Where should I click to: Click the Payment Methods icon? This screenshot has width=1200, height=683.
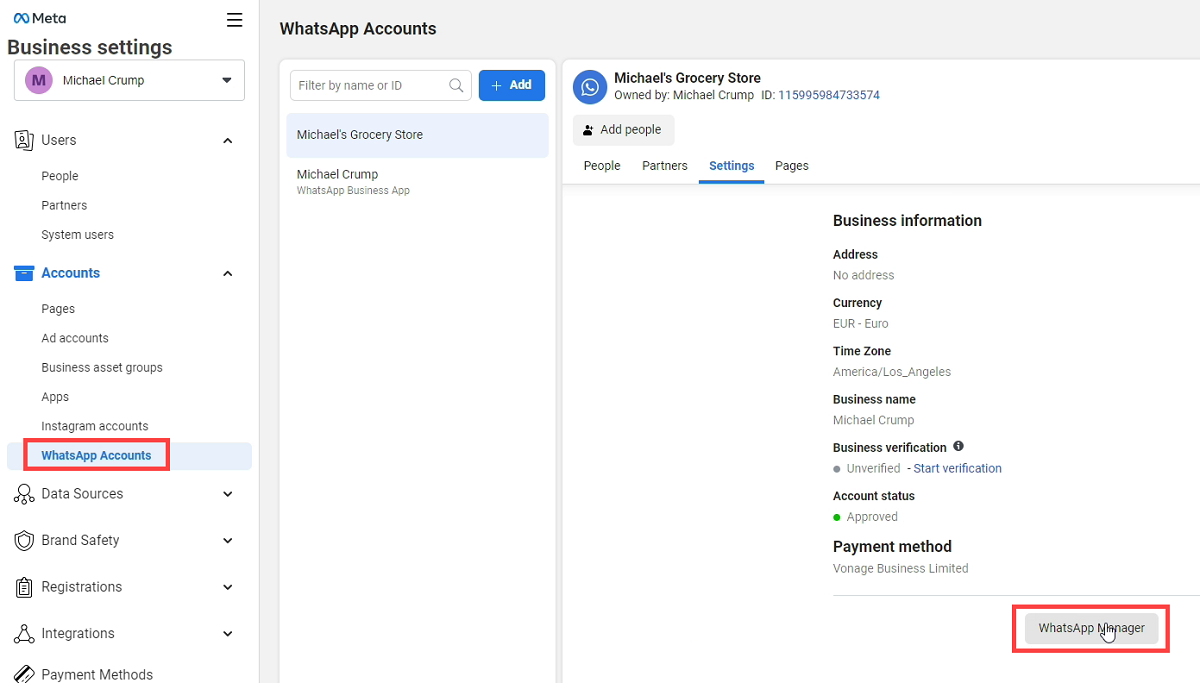click(x=24, y=675)
